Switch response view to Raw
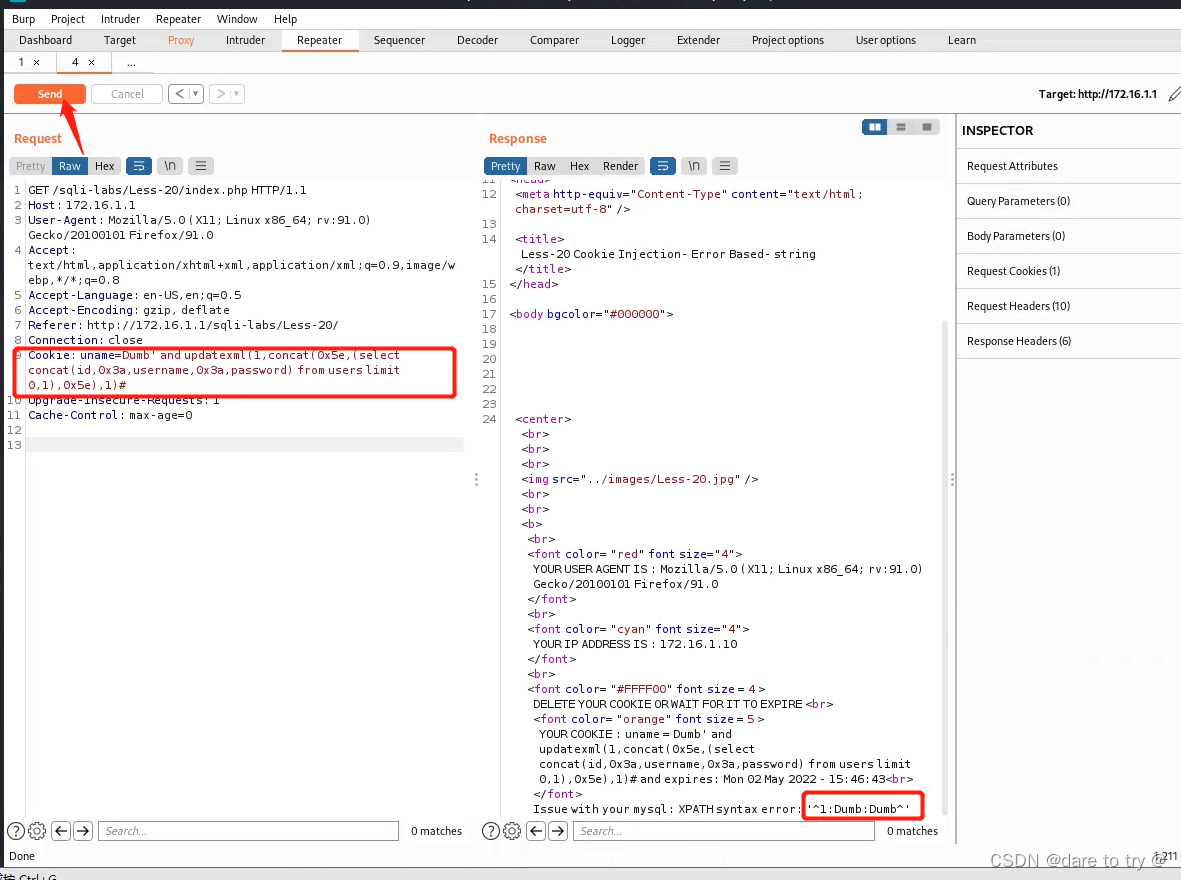The image size is (1181, 880). tap(545, 167)
